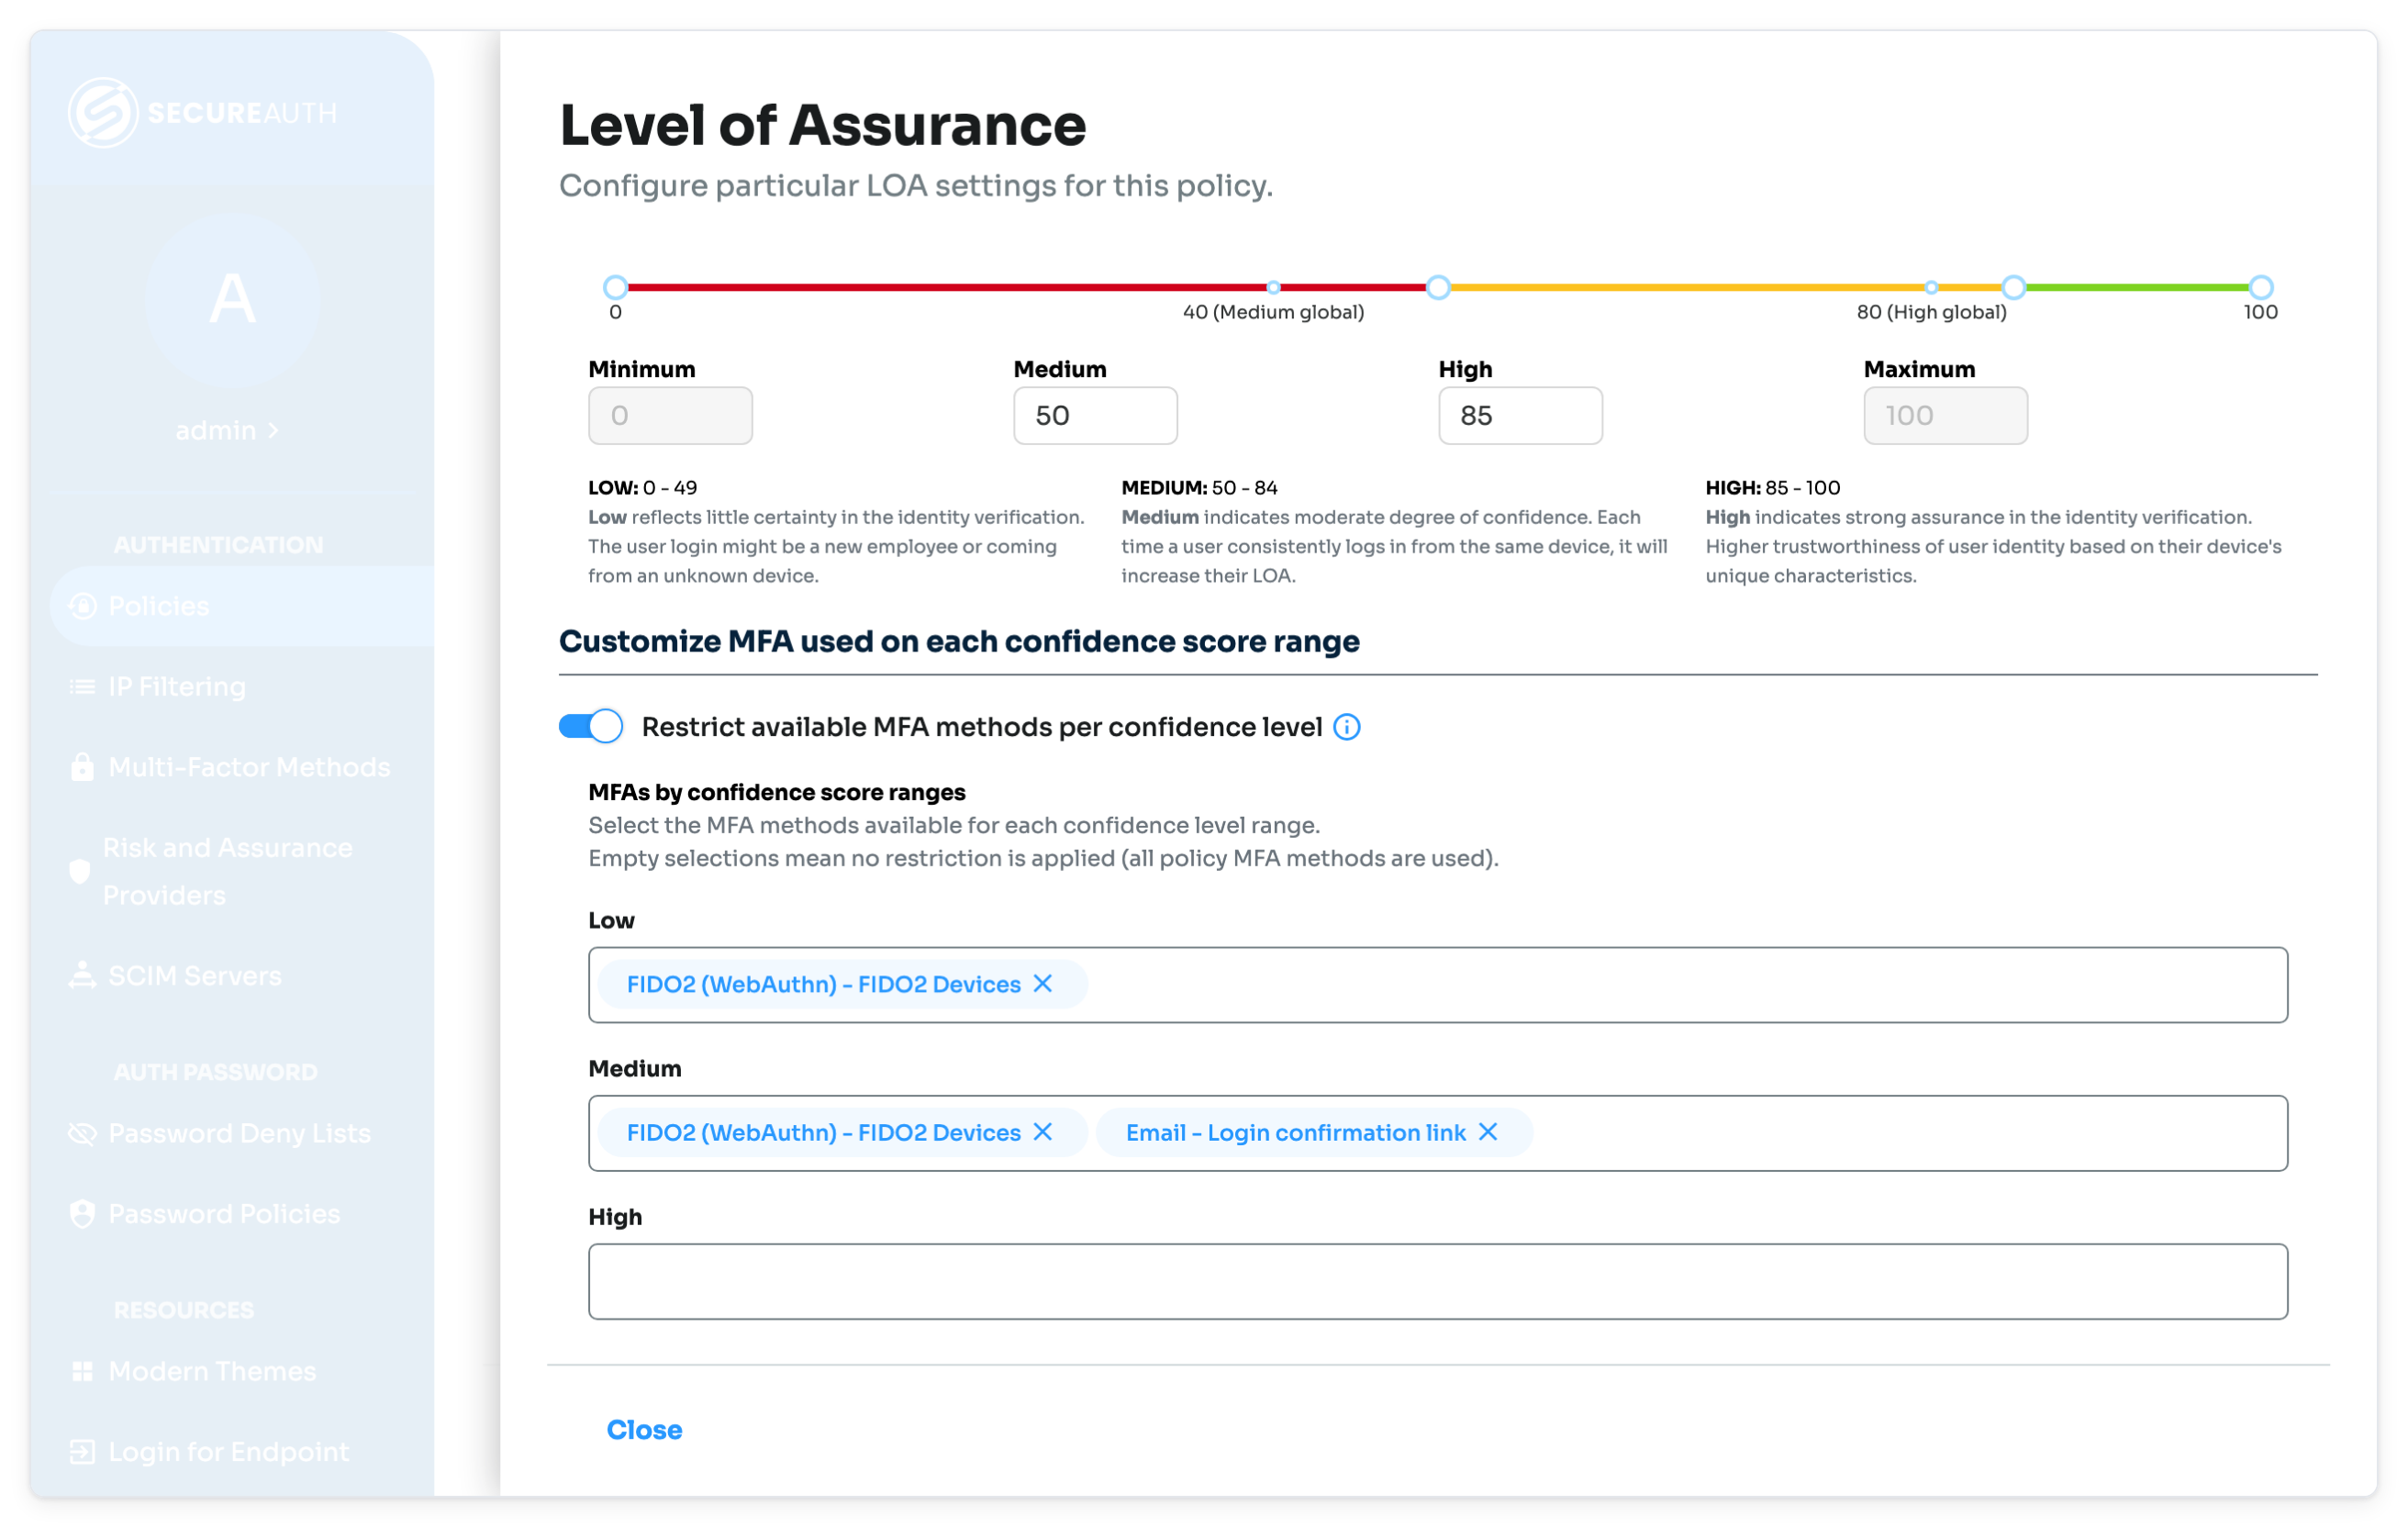The height and width of the screenshot is (1527, 2408).
Task: Open the Medium MFA methods selector
Action: pyautogui.click(x=1438, y=1133)
